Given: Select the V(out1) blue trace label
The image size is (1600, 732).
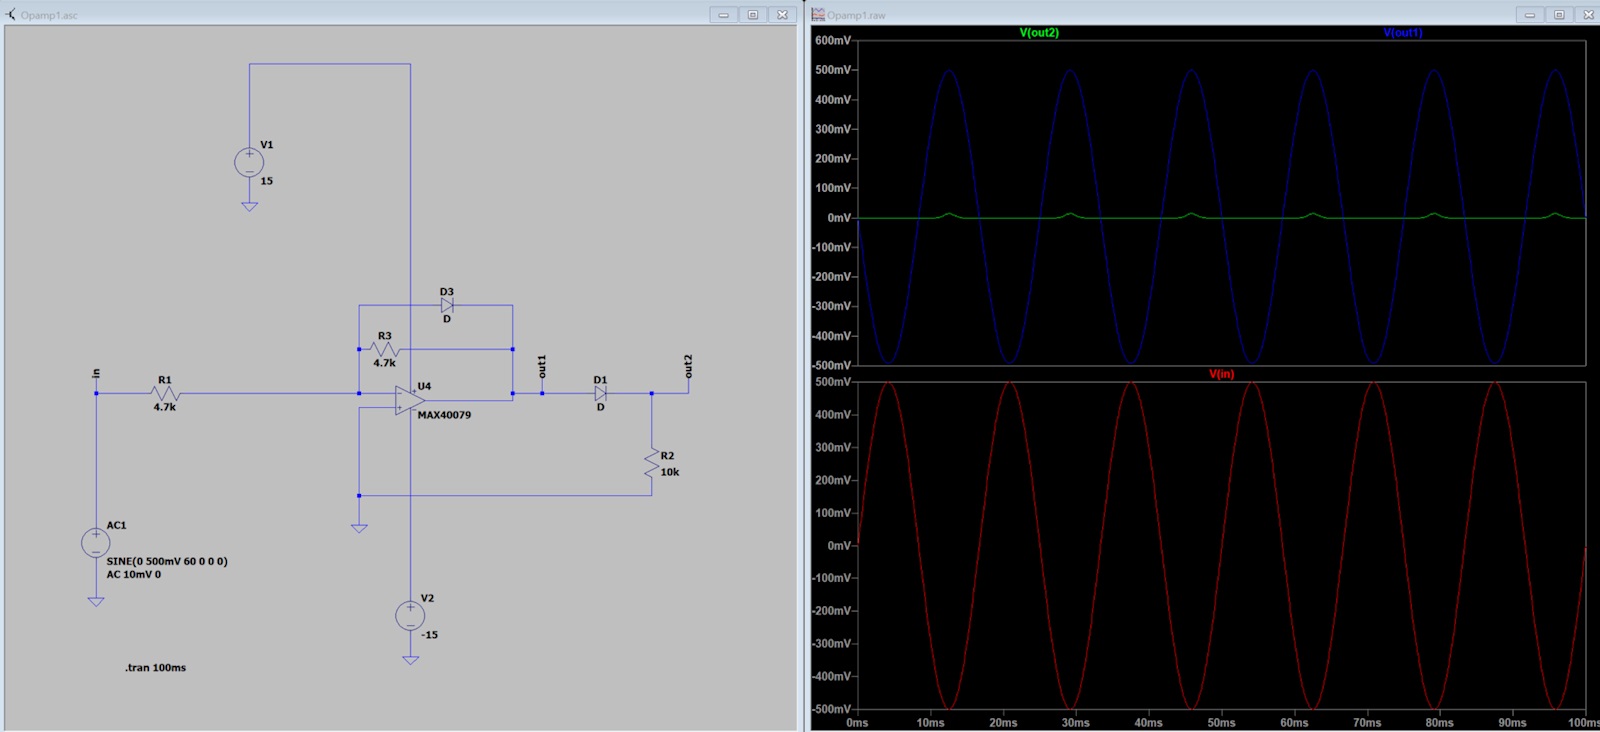Looking at the screenshot, I should [x=1402, y=33].
